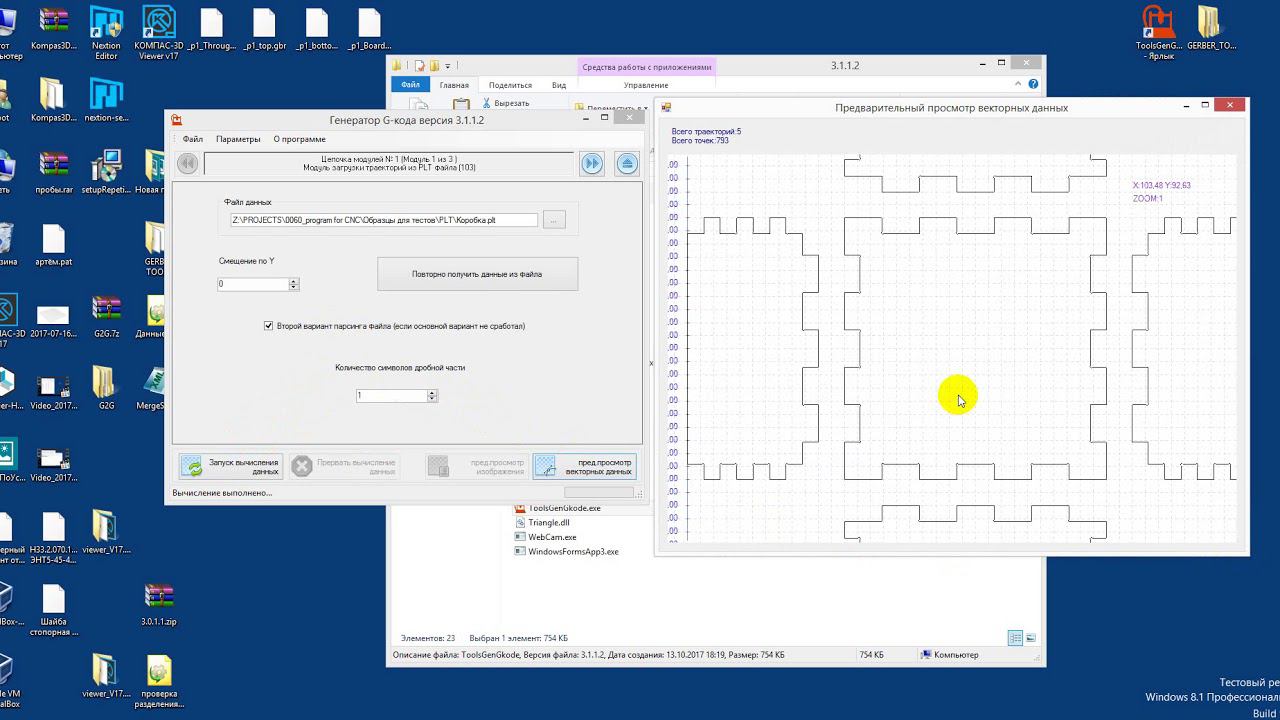This screenshot has height=720, width=1280.
Task: Open the О программе menu
Action: [x=299, y=139]
